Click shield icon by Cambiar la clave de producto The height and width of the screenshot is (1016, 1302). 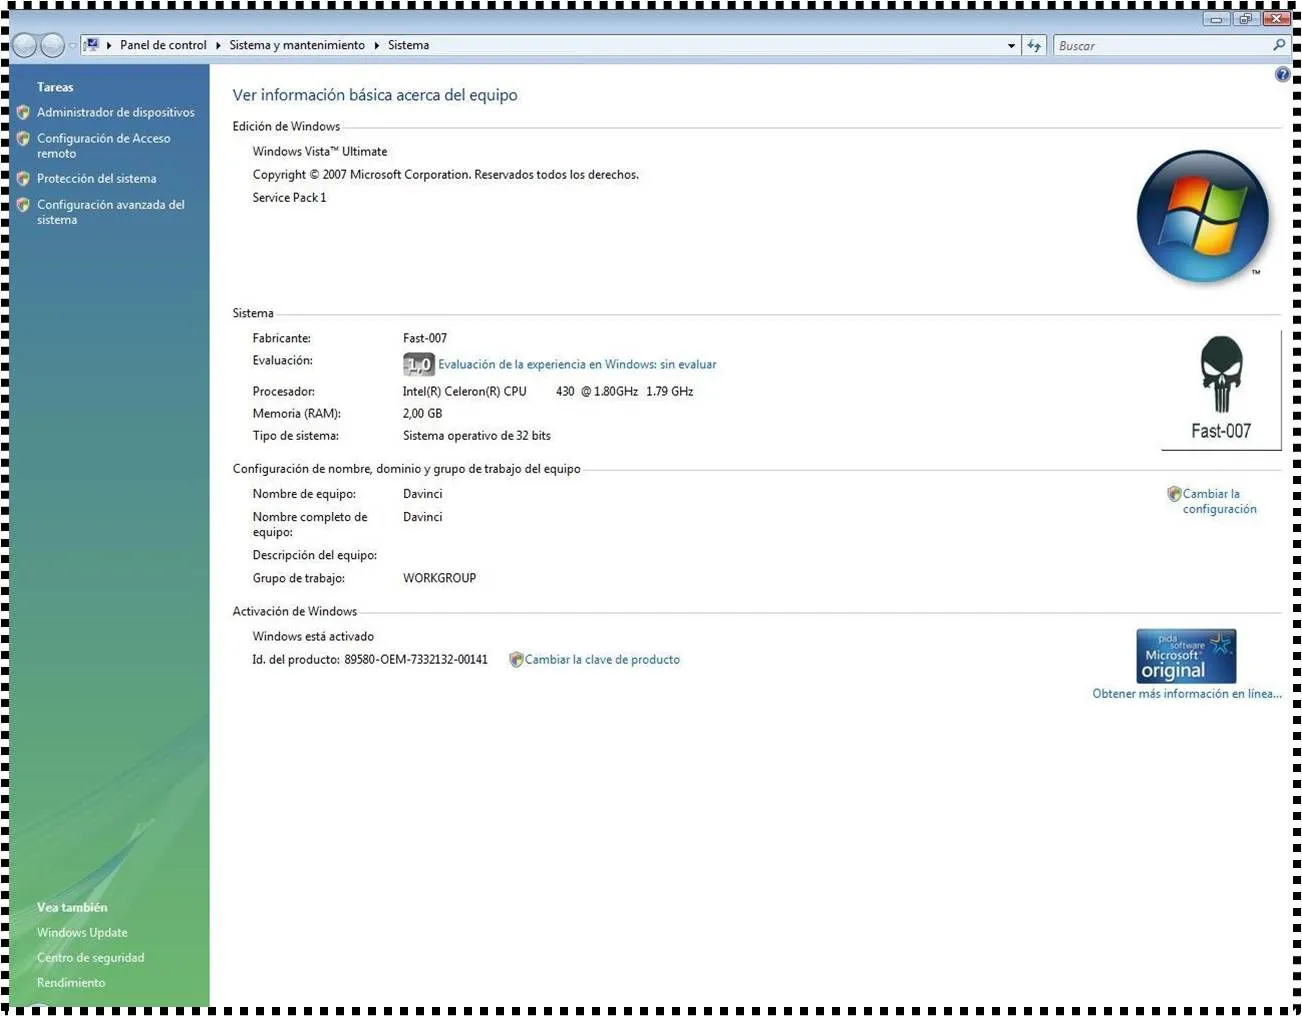[x=516, y=659]
